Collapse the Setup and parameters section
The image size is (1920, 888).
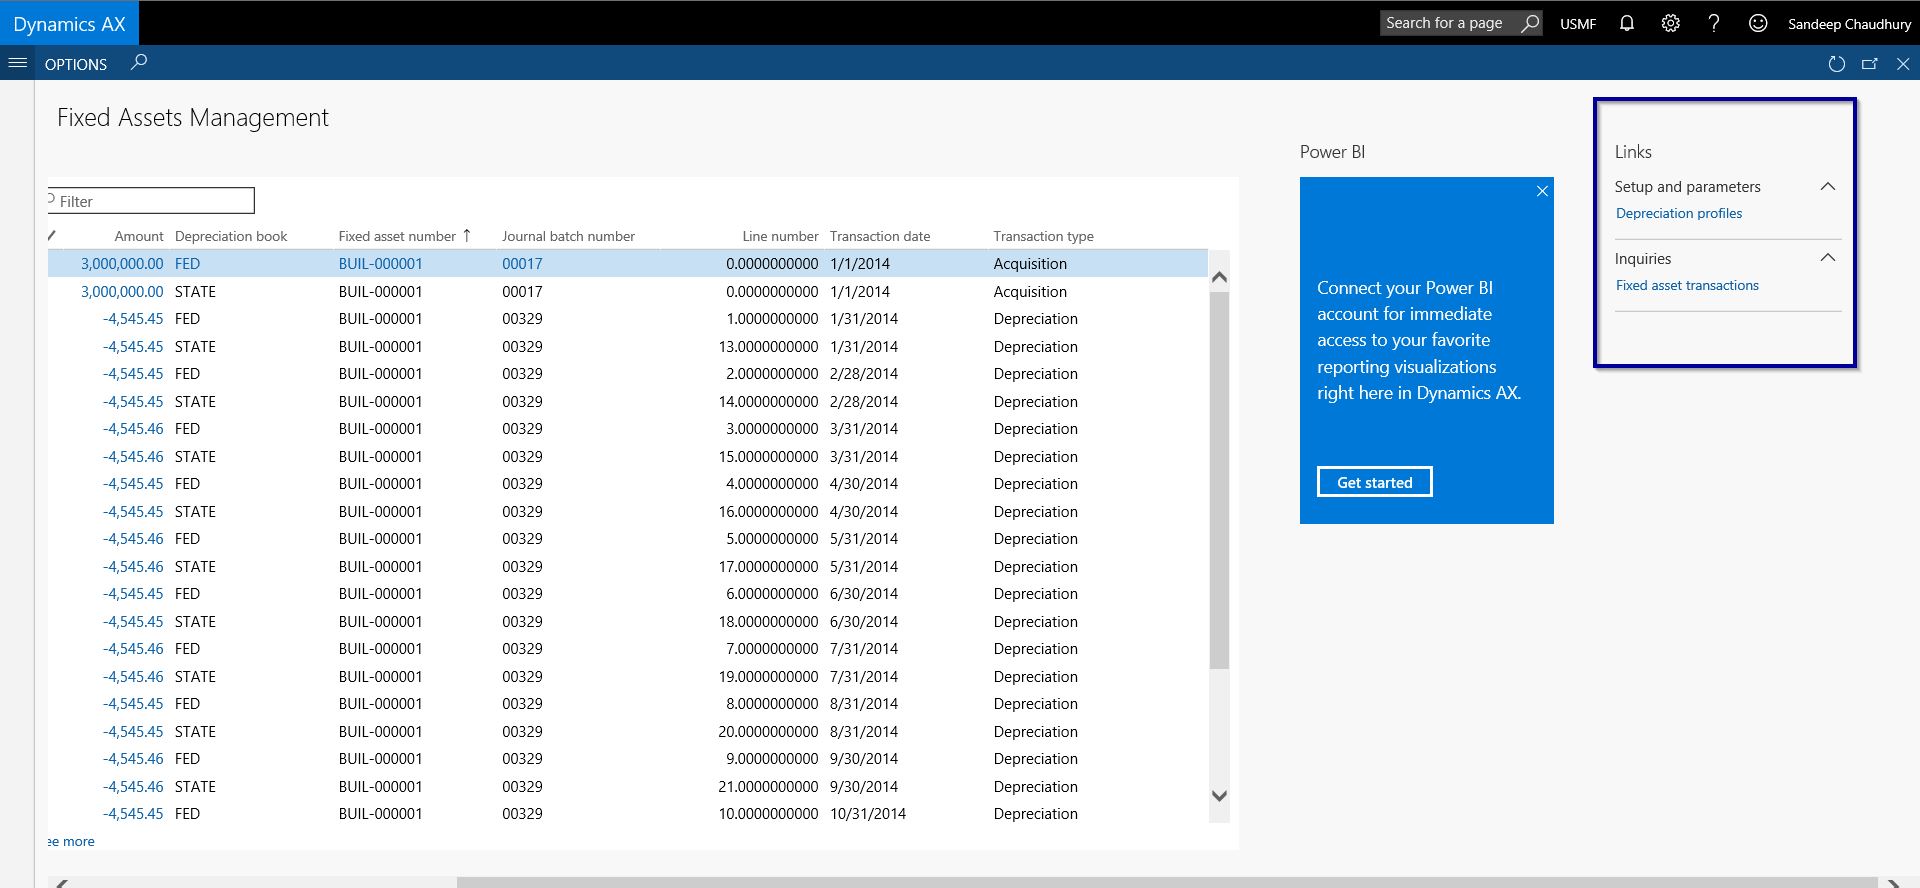(1827, 187)
